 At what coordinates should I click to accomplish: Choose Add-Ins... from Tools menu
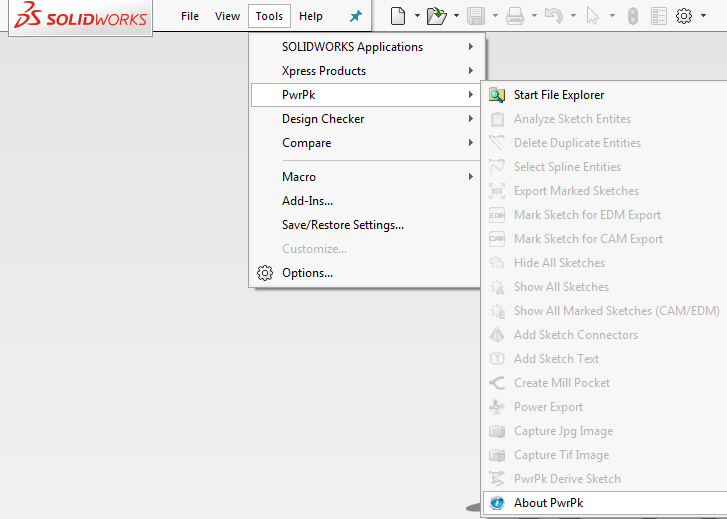(x=367, y=201)
